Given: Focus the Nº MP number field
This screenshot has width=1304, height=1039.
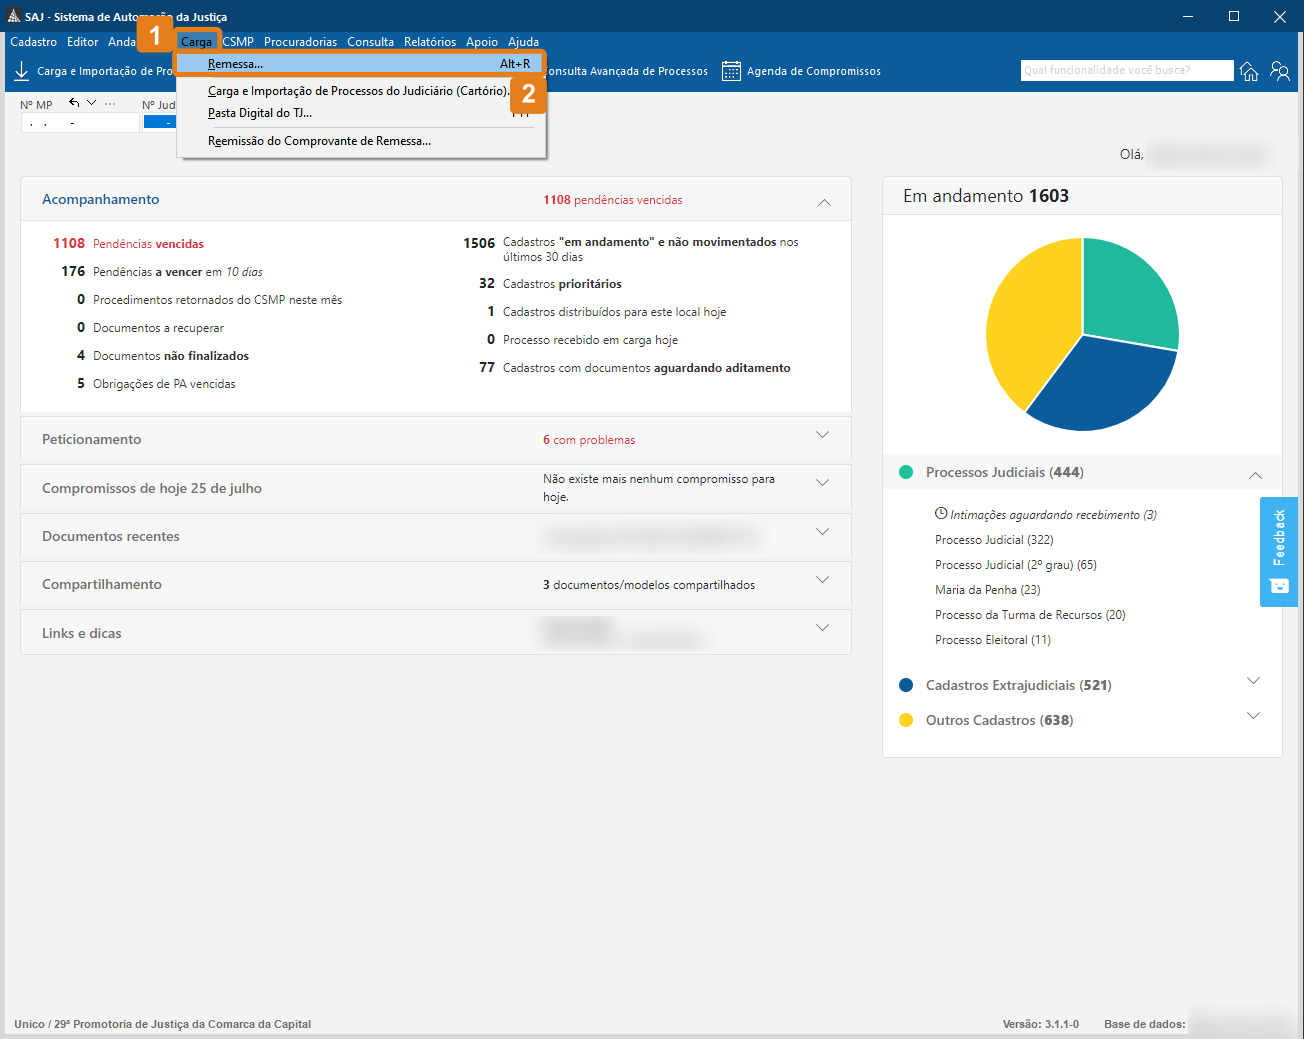Looking at the screenshot, I should coord(80,123).
